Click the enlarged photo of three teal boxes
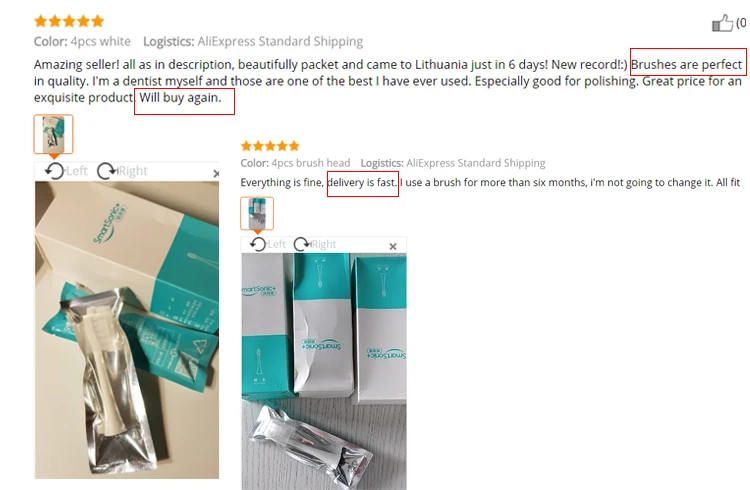The image size is (750, 490). (324, 371)
